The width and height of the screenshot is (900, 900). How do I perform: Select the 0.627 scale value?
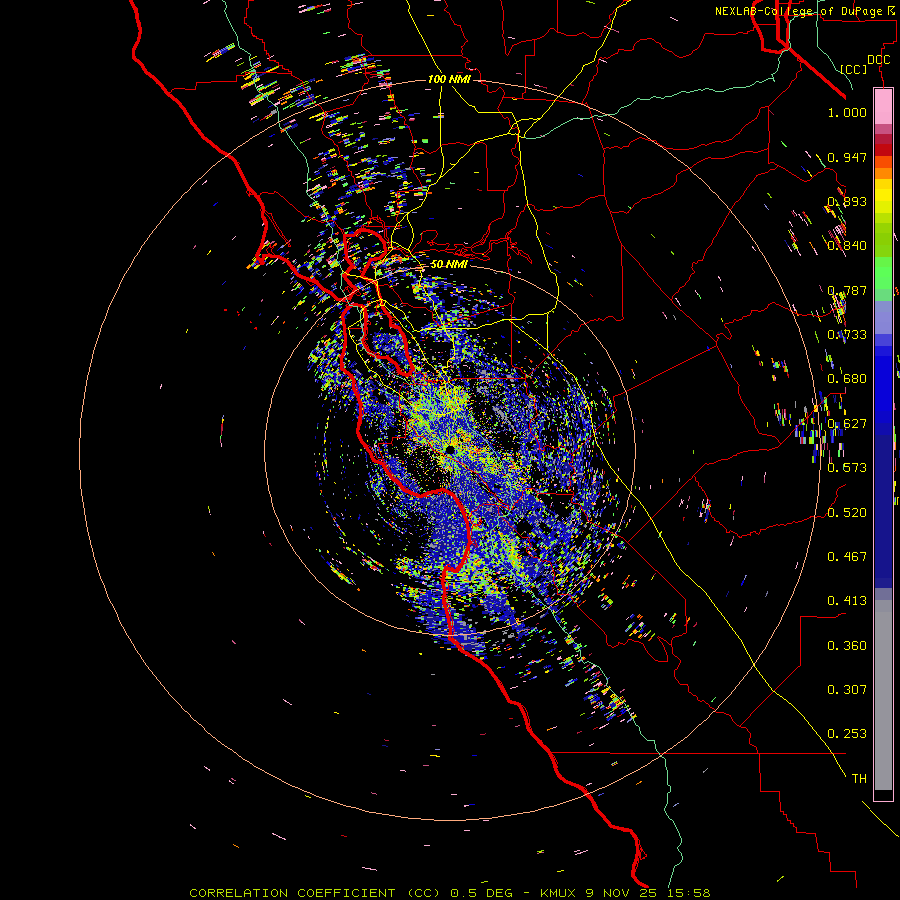(847, 424)
